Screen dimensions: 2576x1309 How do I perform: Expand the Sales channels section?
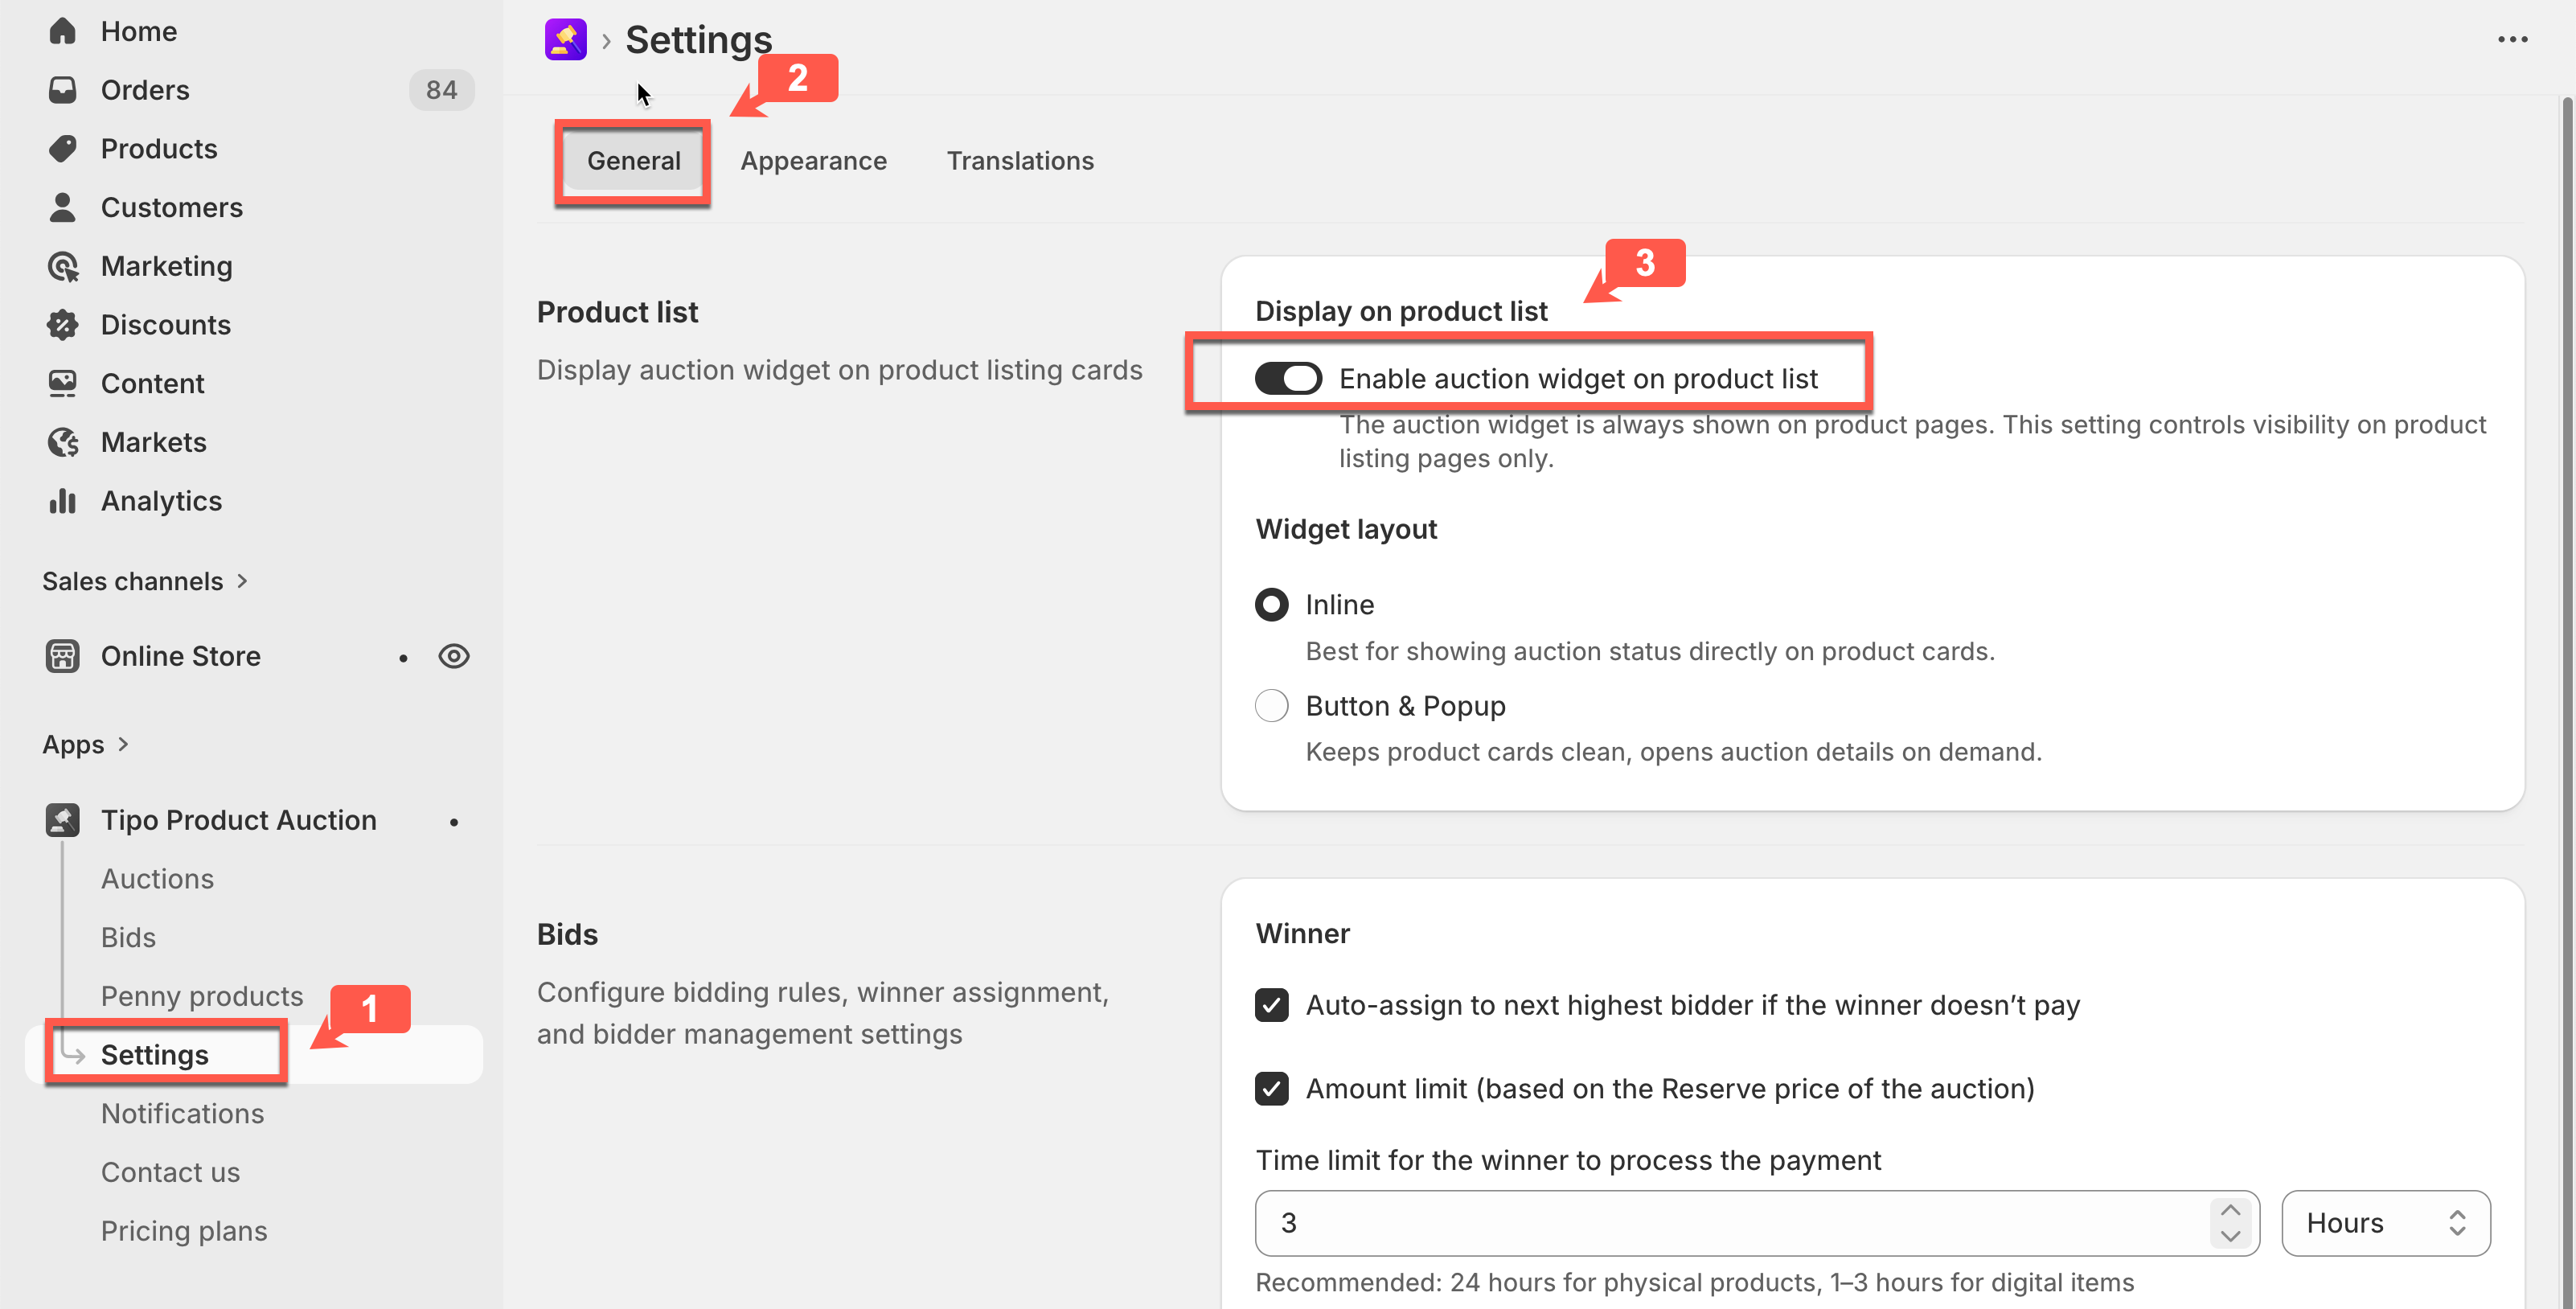(x=144, y=581)
